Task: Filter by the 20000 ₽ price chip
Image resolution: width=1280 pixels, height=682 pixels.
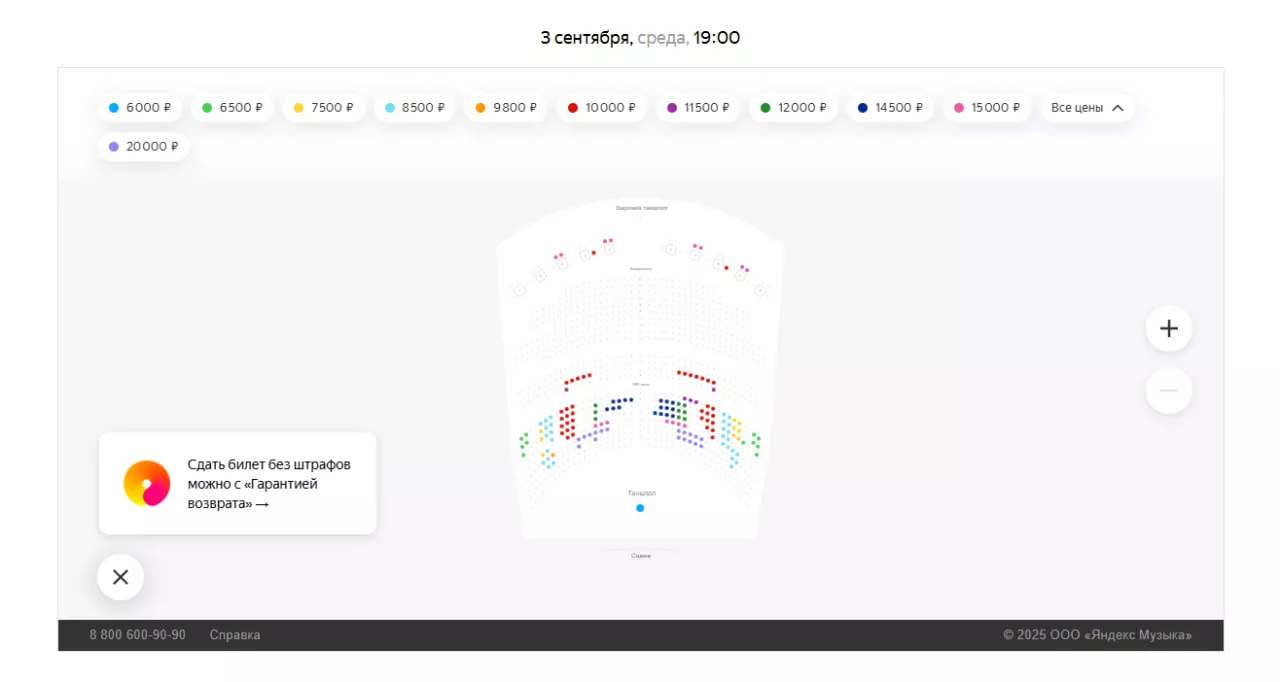Action: tap(143, 147)
